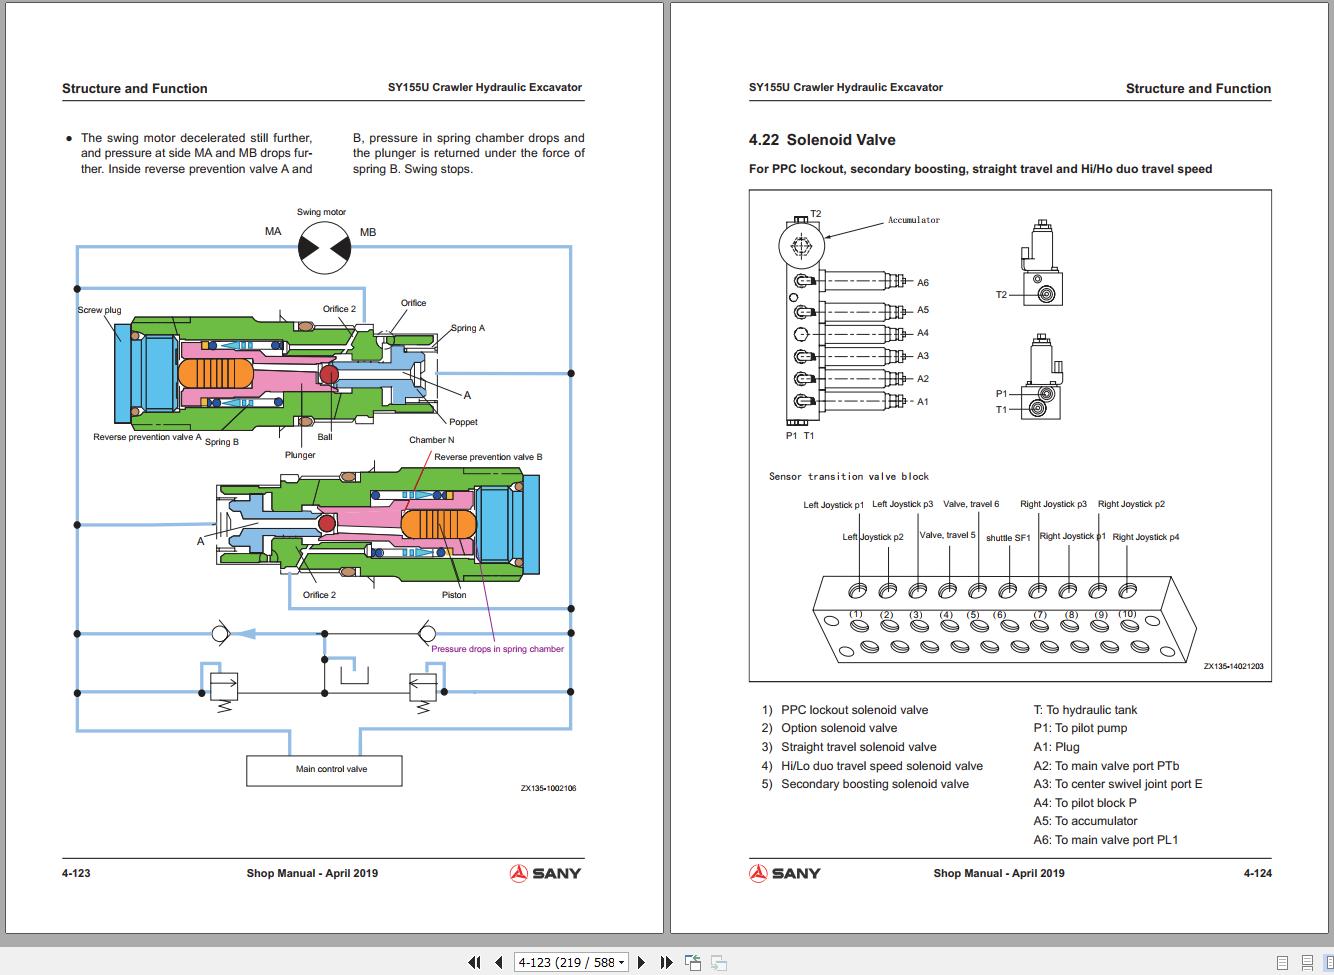Click 'A3: To center swivel joint port E'

[1118, 784]
